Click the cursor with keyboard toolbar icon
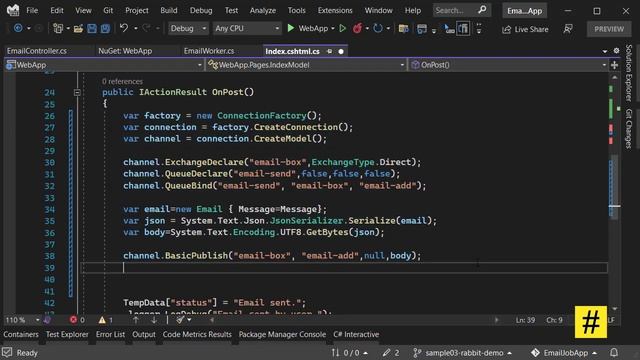Viewport: 640px width, 360px height. pyautogui.click(x=449, y=29)
